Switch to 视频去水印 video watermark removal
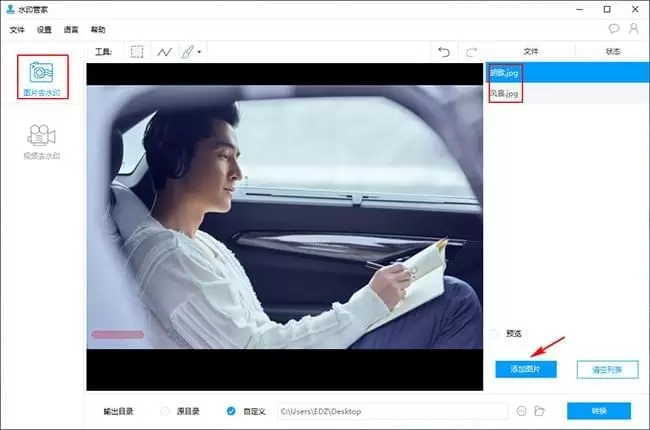Viewport: 650px width, 430px height. tap(42, 141)
